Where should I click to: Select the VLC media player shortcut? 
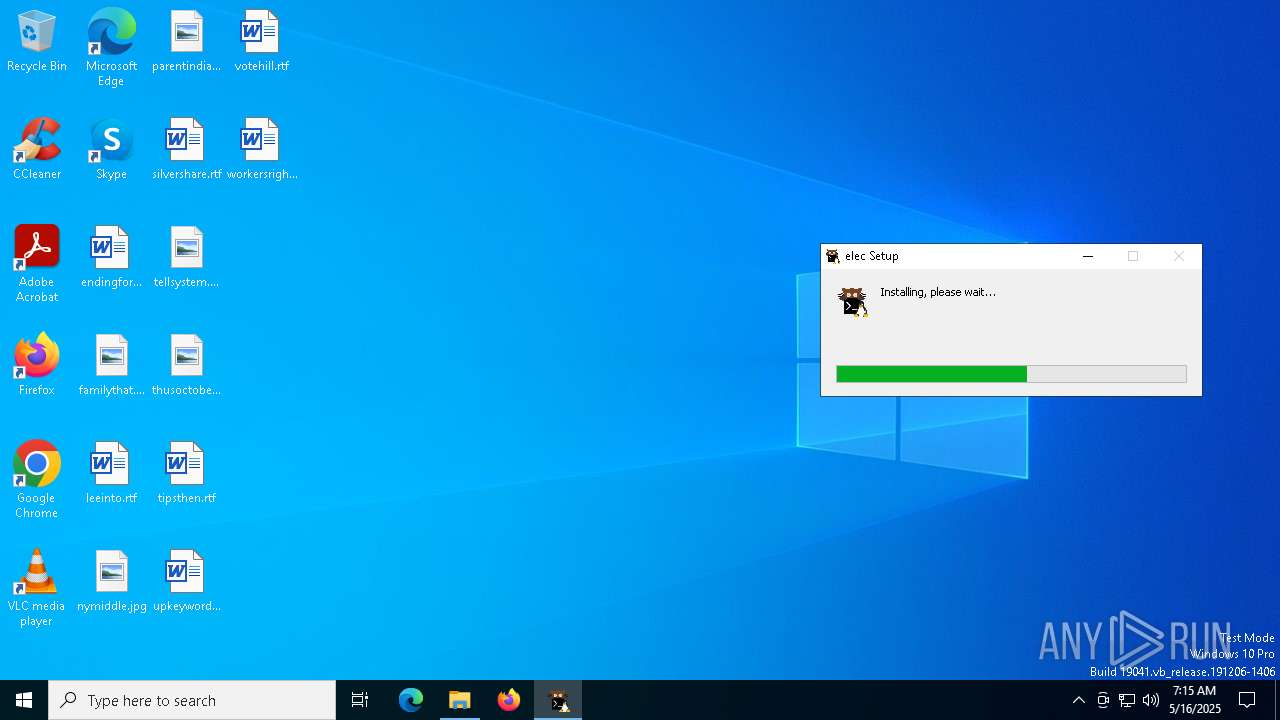point(37,588)
